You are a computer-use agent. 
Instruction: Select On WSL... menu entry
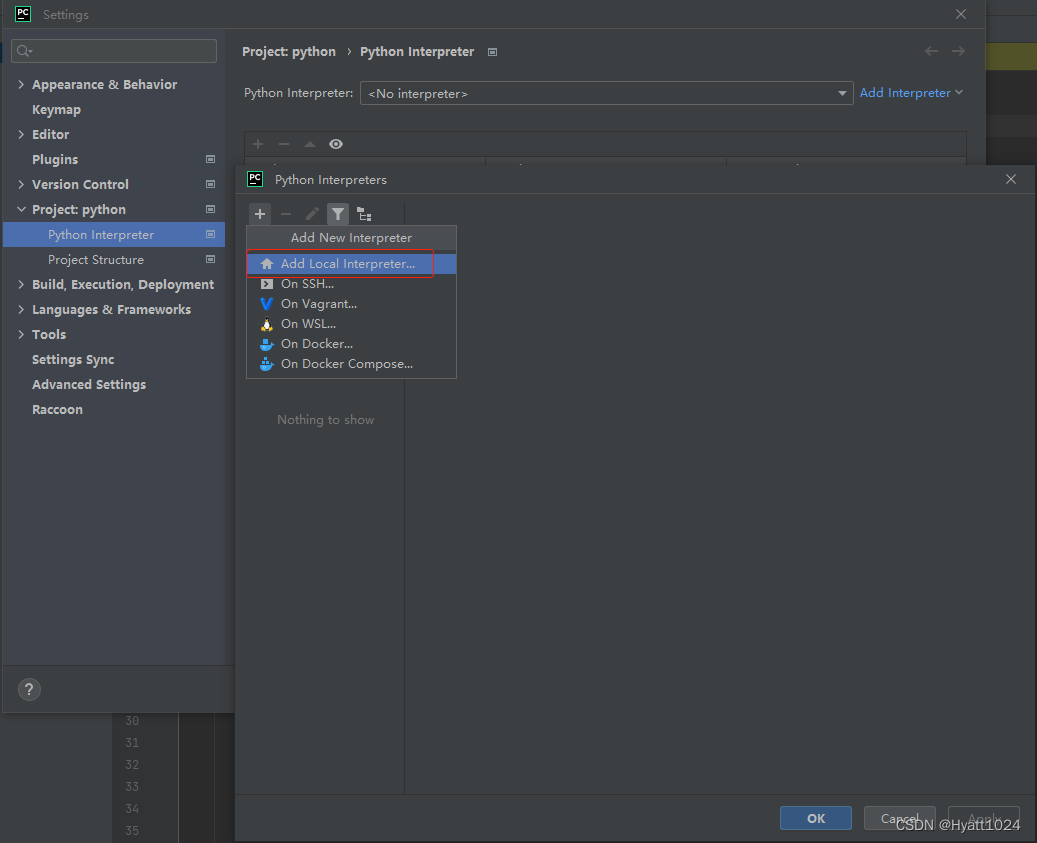[x=351, y=324]
